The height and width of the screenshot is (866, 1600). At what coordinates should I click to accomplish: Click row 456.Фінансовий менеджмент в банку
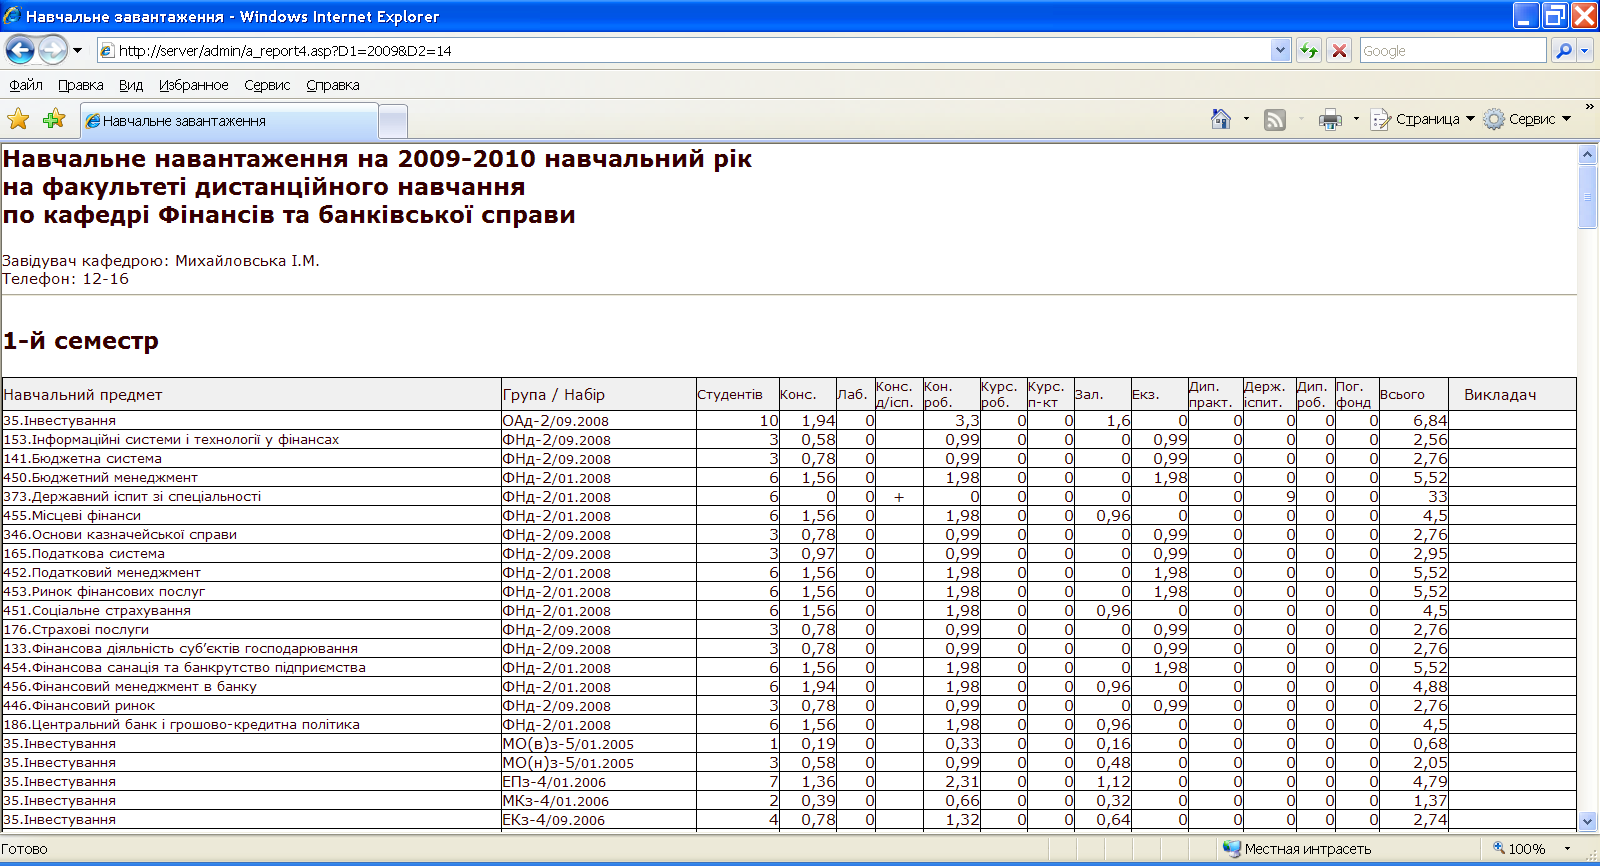pyautogui.click(x=789, y=686)
